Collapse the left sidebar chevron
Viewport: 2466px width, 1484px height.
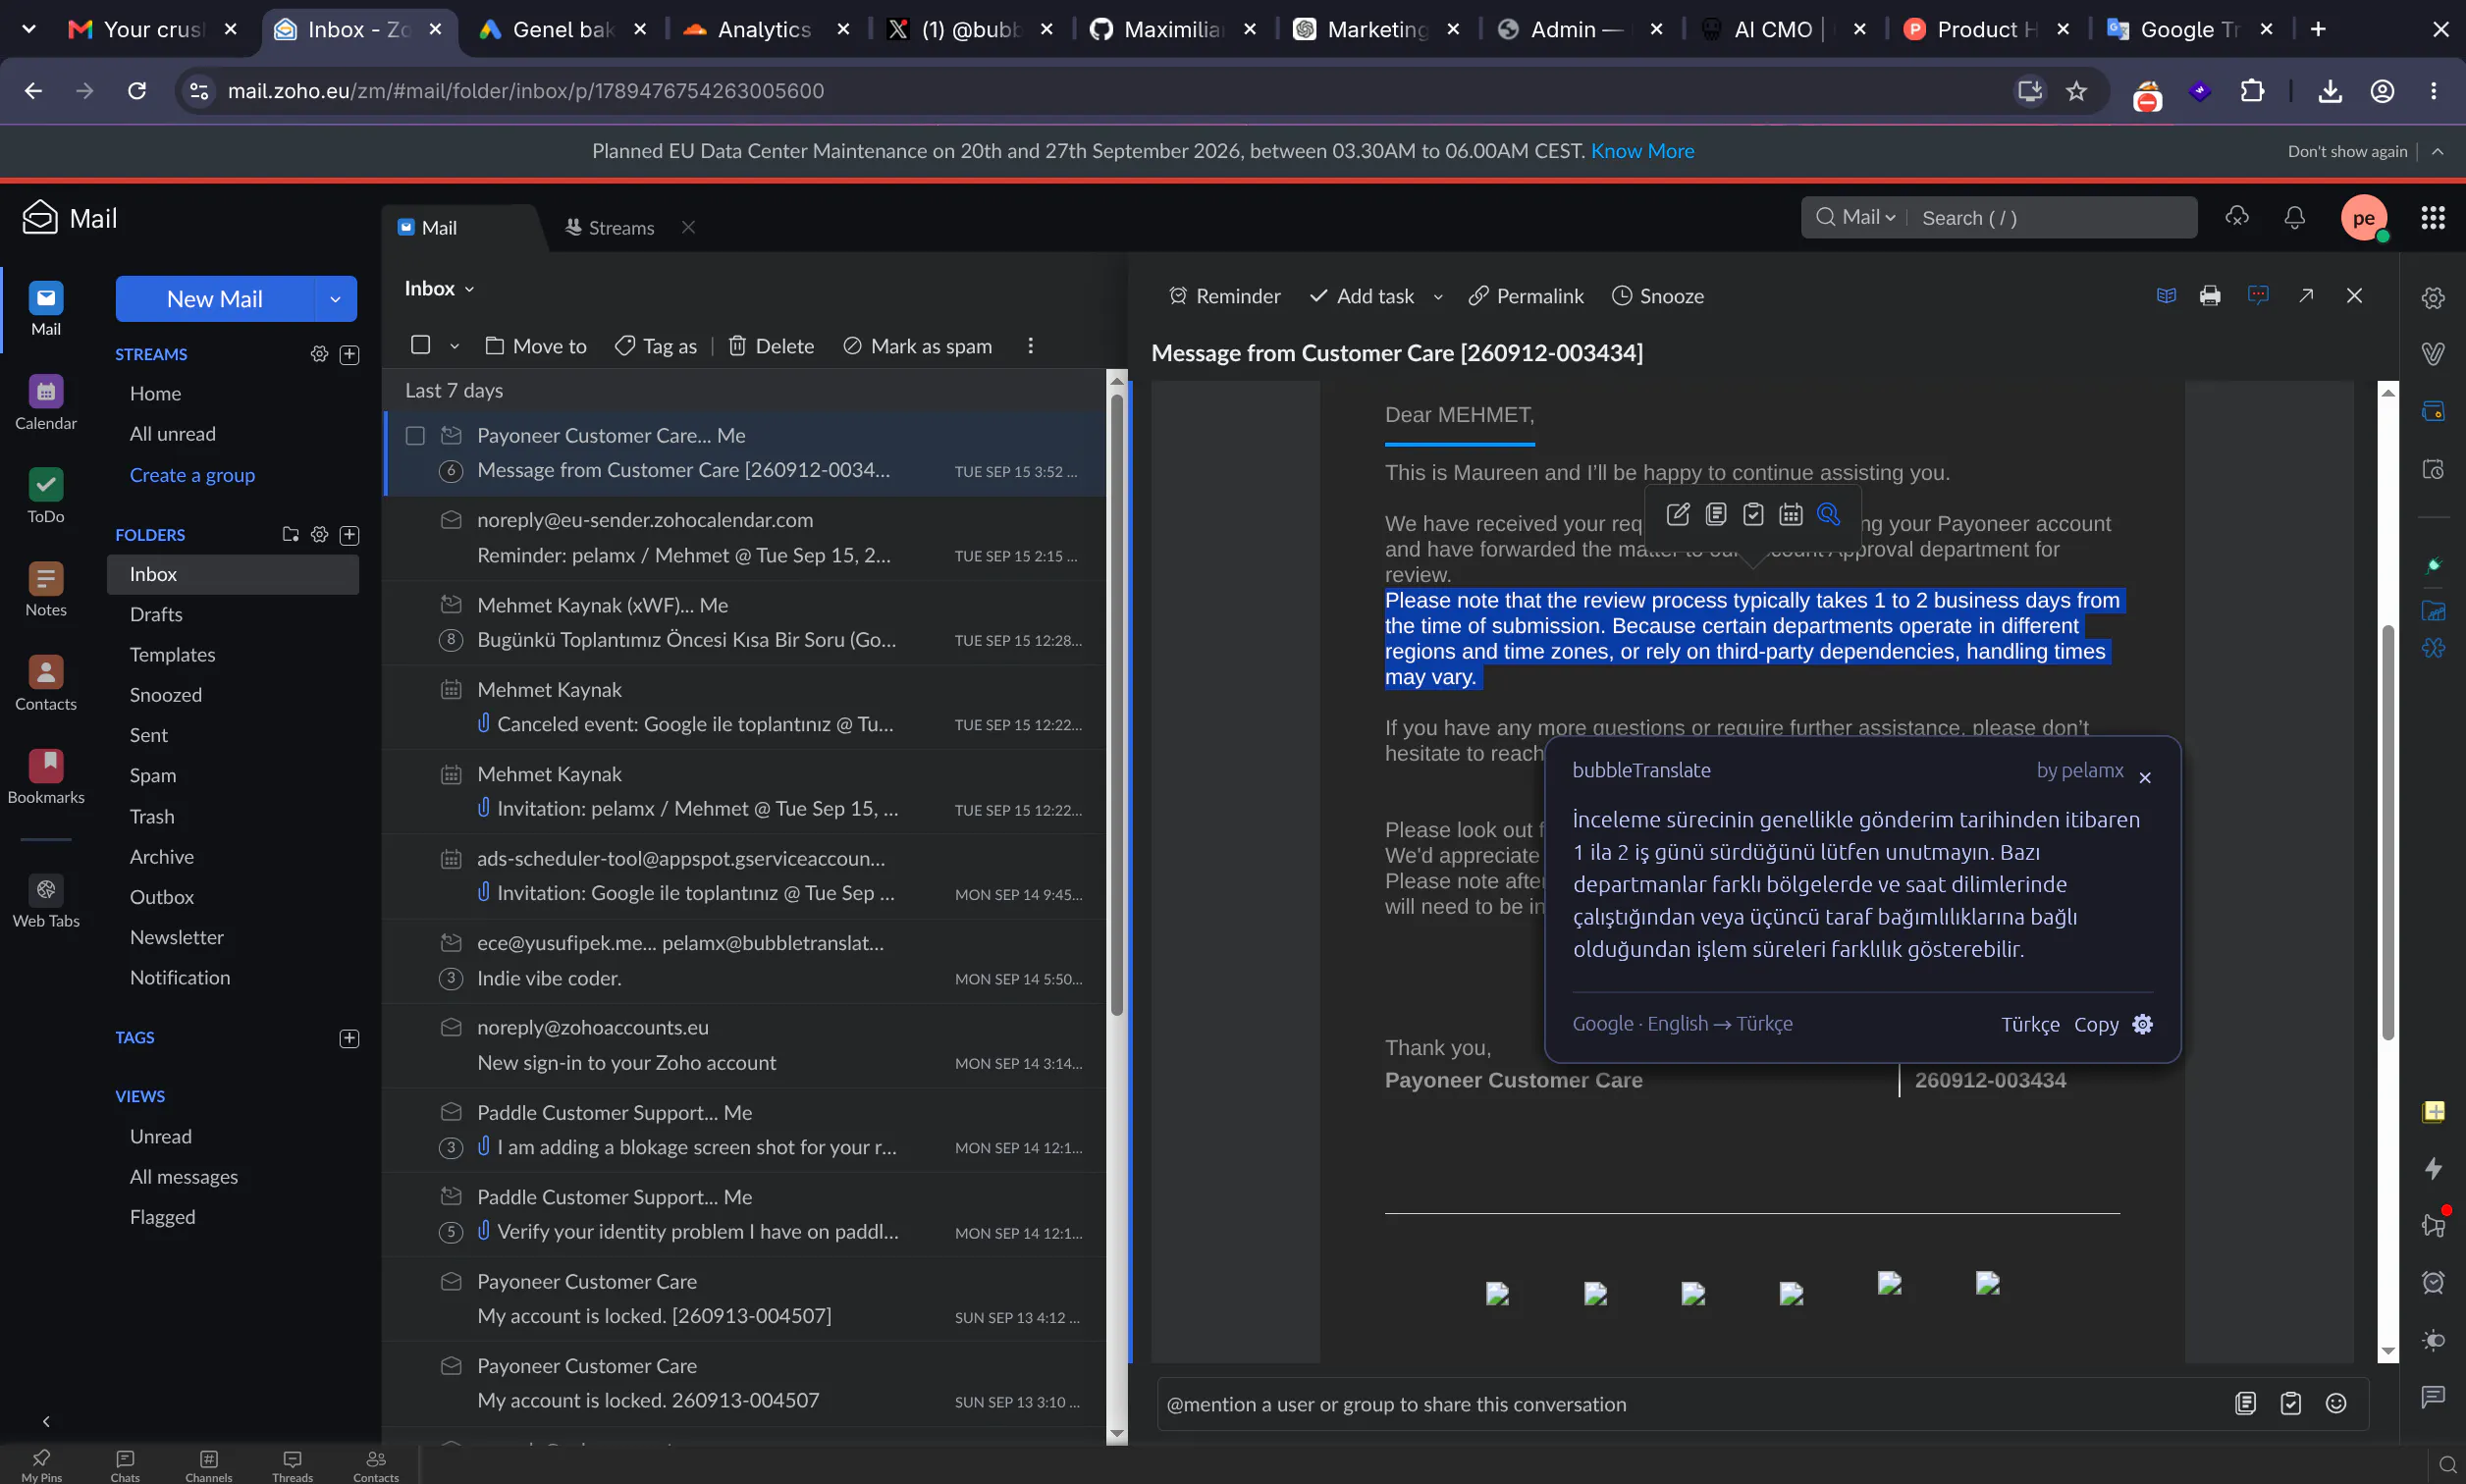[46, 1421]
